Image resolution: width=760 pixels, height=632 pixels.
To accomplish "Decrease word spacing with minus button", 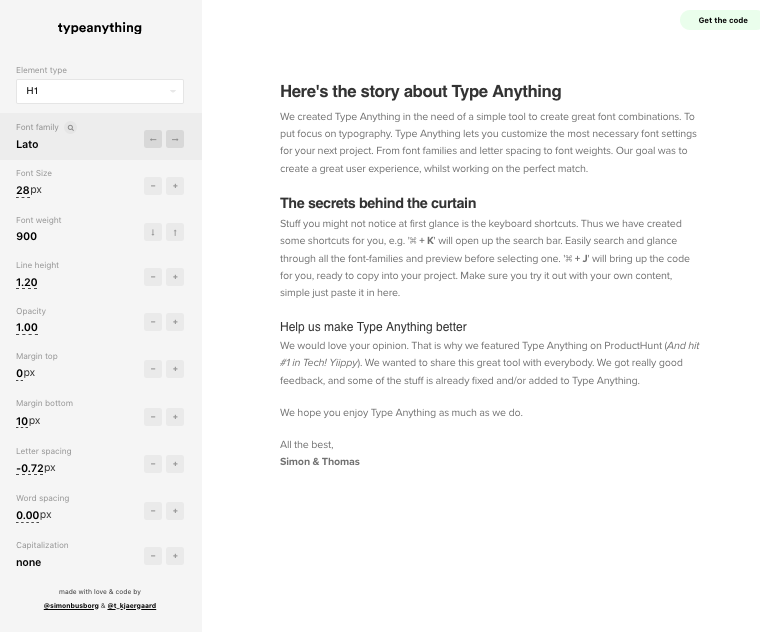I will tap(153, 511).
